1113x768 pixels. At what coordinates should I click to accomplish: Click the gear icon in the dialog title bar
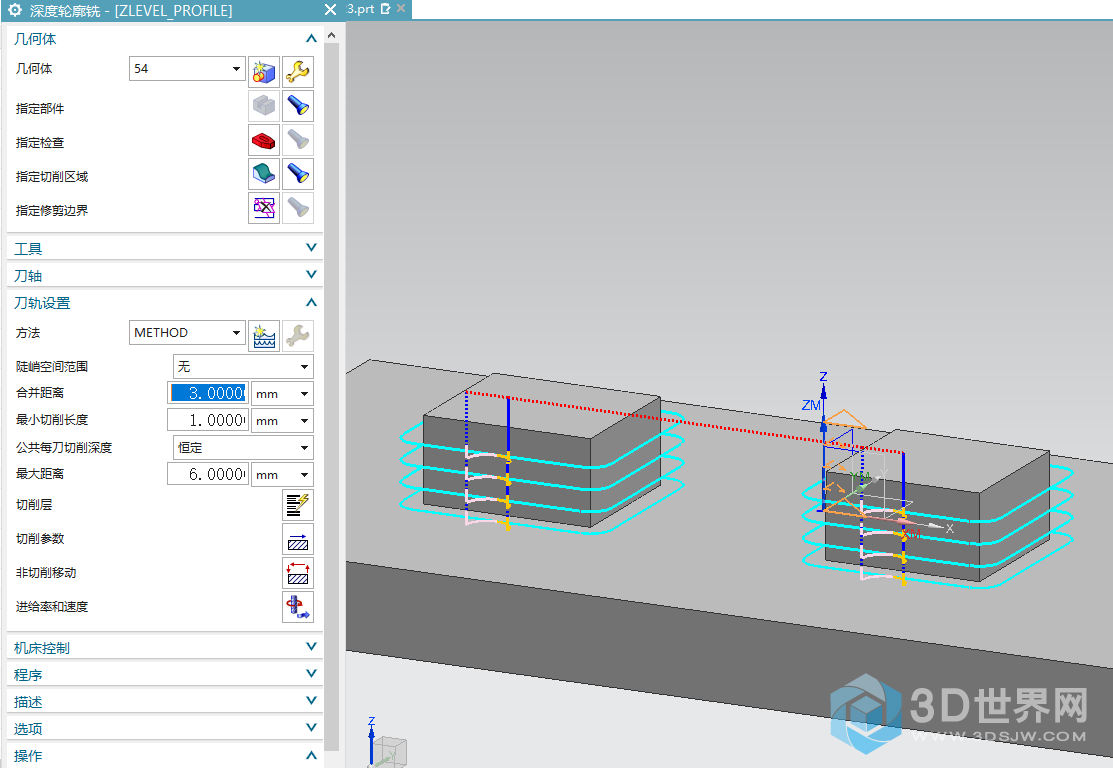coord(15,10)
